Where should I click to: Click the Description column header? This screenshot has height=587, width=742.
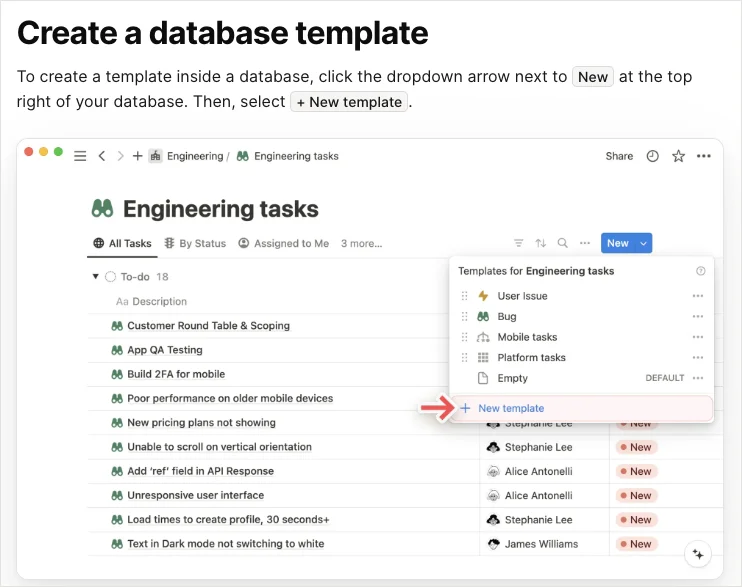(151, 301)
